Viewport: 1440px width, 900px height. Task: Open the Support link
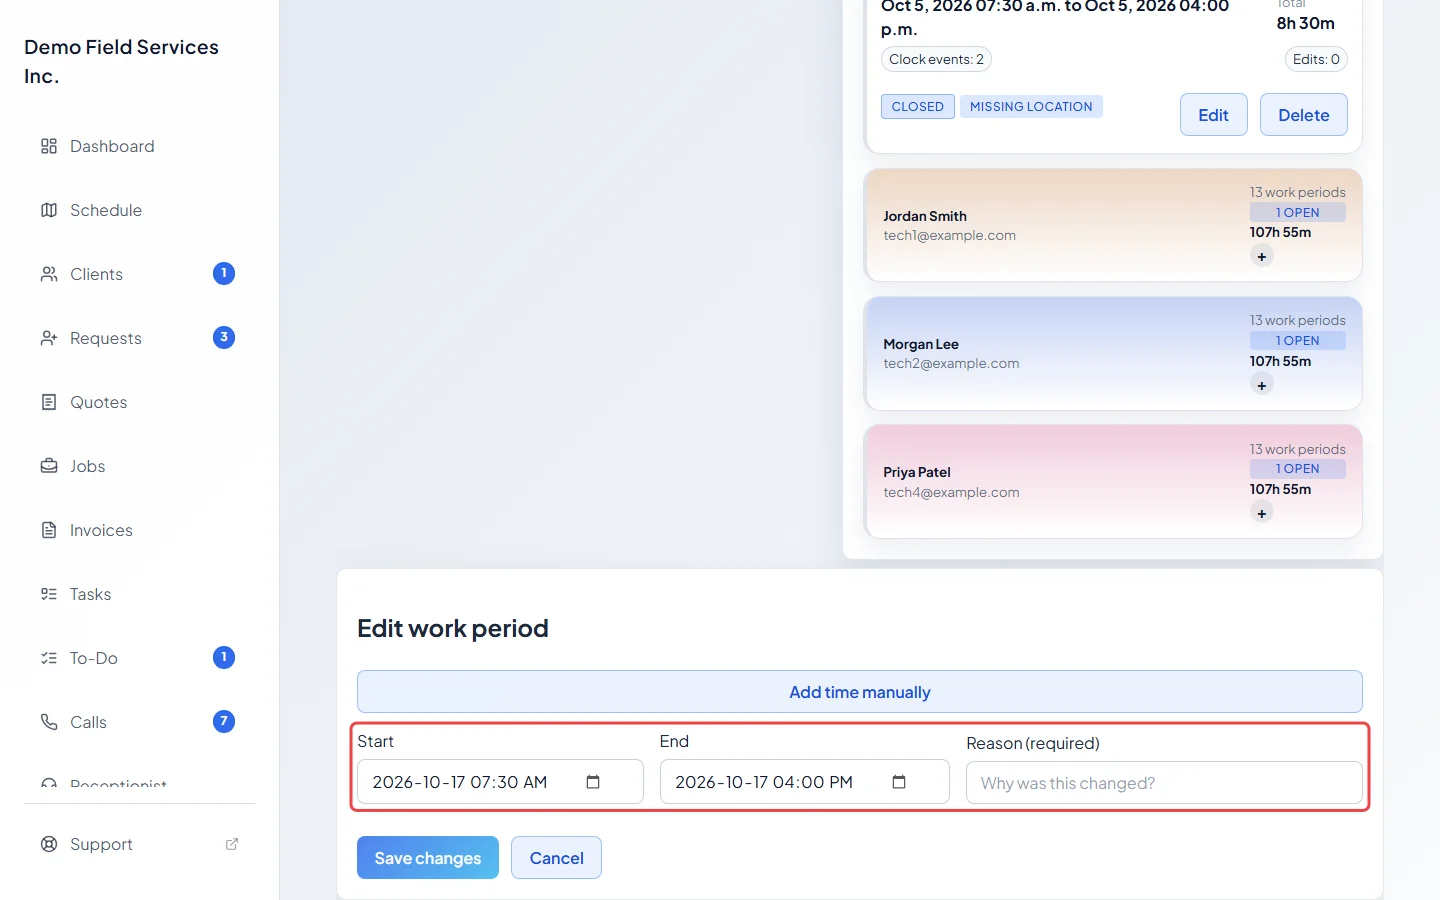pyautogui.click(x=139, y=844)
